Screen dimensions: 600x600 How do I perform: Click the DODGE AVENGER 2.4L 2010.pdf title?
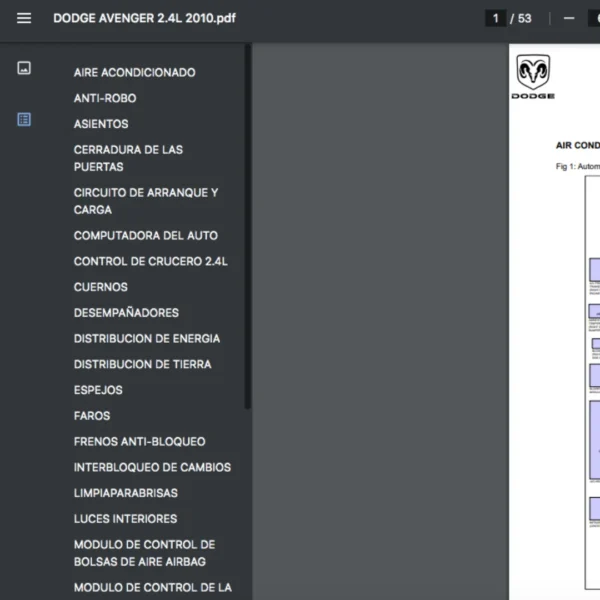coord(144,18)
